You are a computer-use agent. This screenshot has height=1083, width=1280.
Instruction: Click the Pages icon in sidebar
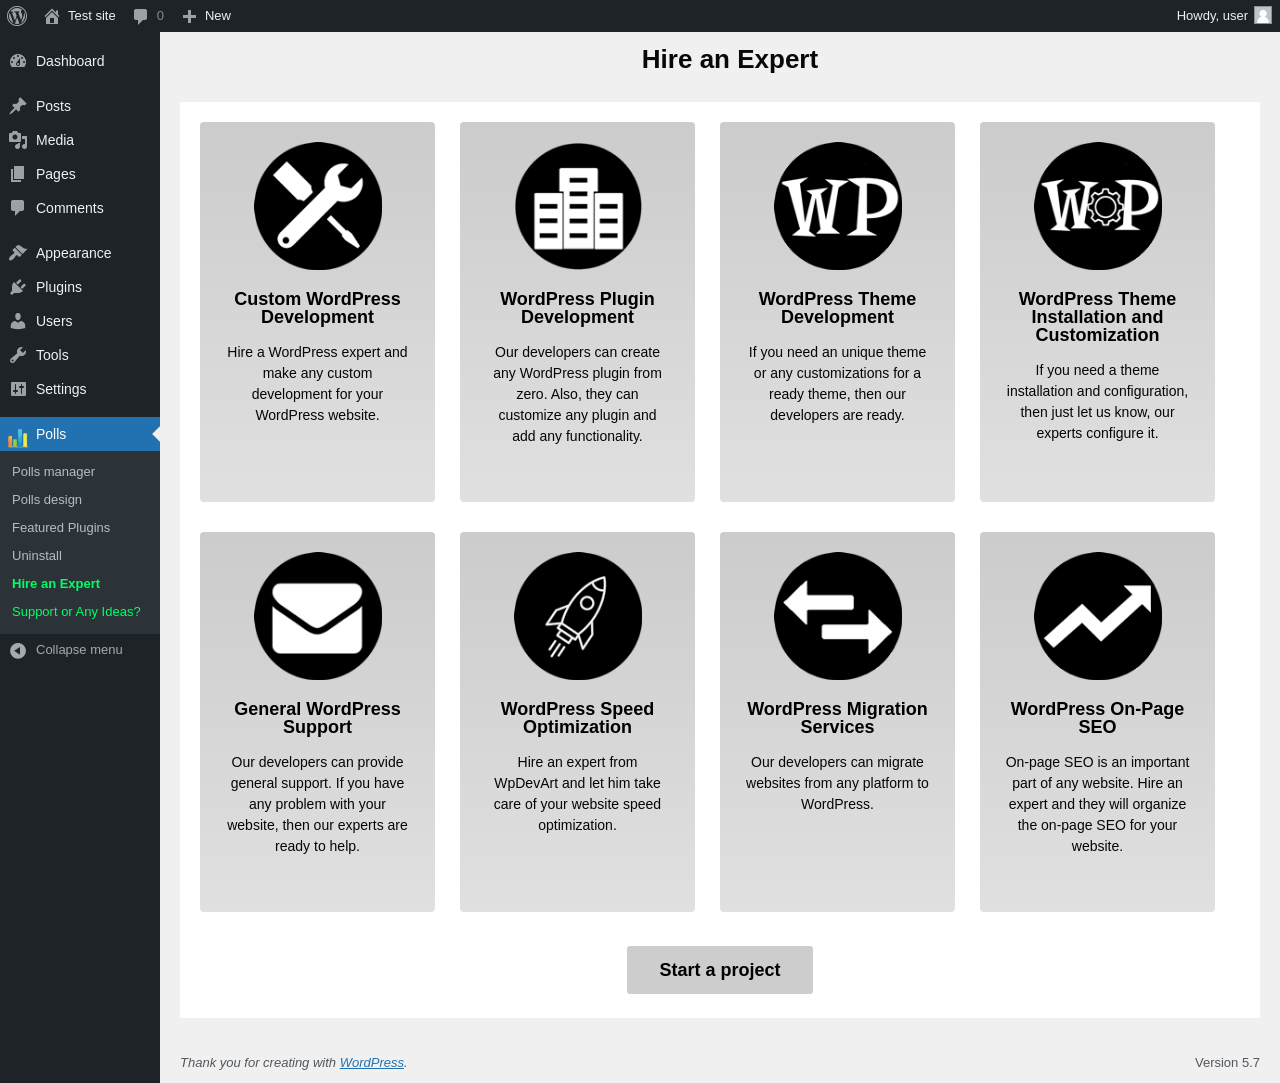18,174
